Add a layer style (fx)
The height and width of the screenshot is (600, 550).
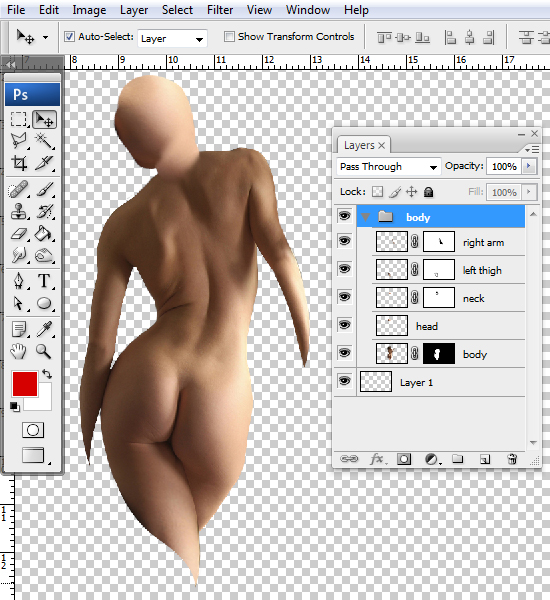(x=377, y=459)
